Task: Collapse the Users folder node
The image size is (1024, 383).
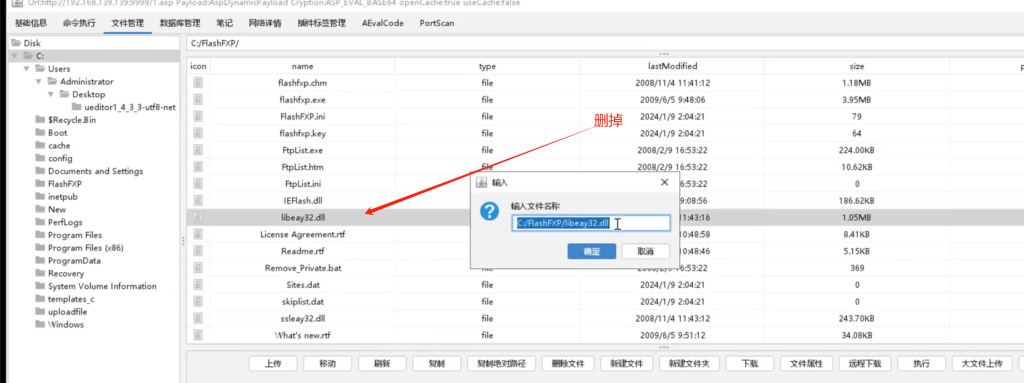Action: [26, 69]
